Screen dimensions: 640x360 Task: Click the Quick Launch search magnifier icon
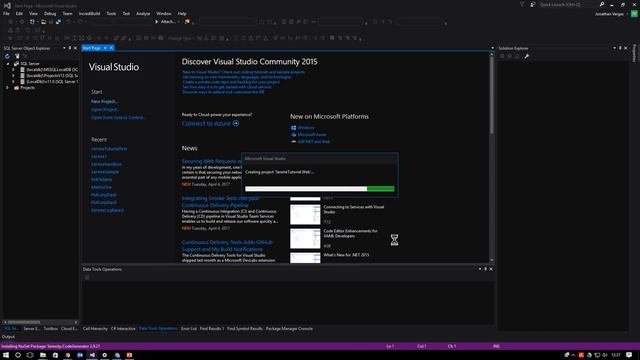click(602, 4)
